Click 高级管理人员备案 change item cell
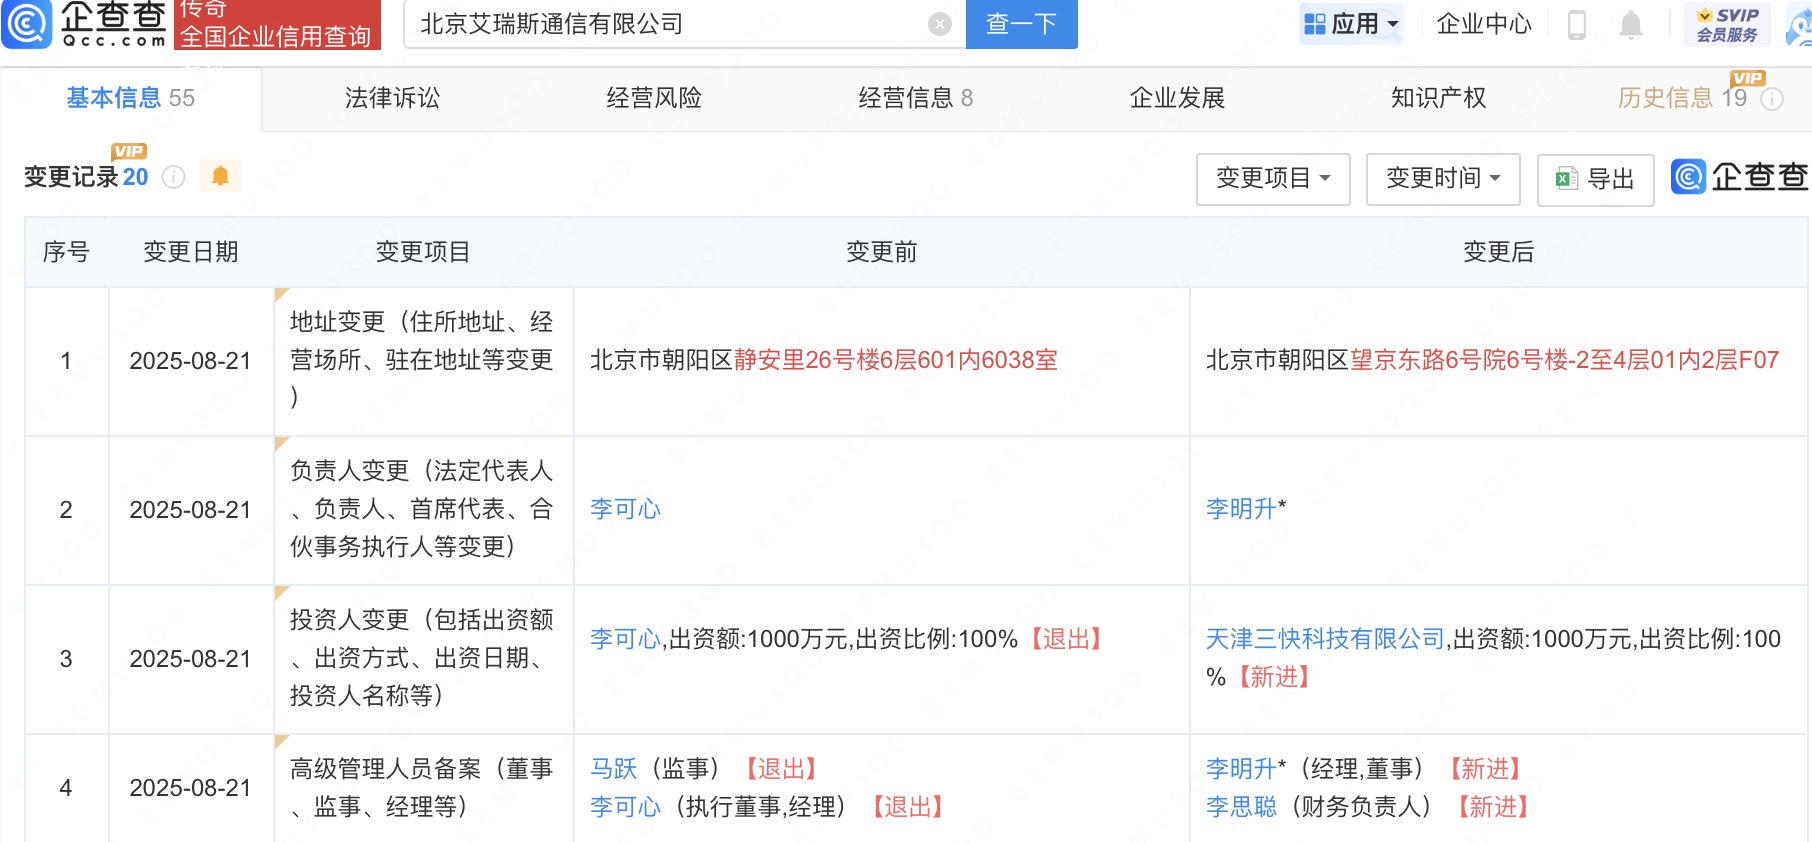 coord(423,788)
